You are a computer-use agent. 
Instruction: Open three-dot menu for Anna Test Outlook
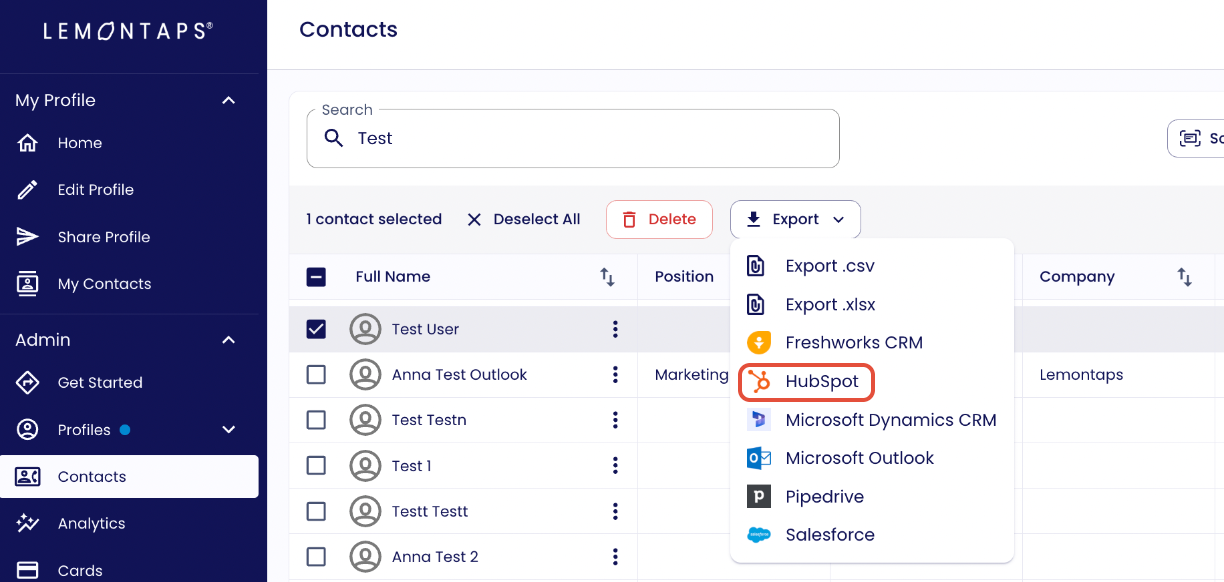click(615, 375)
